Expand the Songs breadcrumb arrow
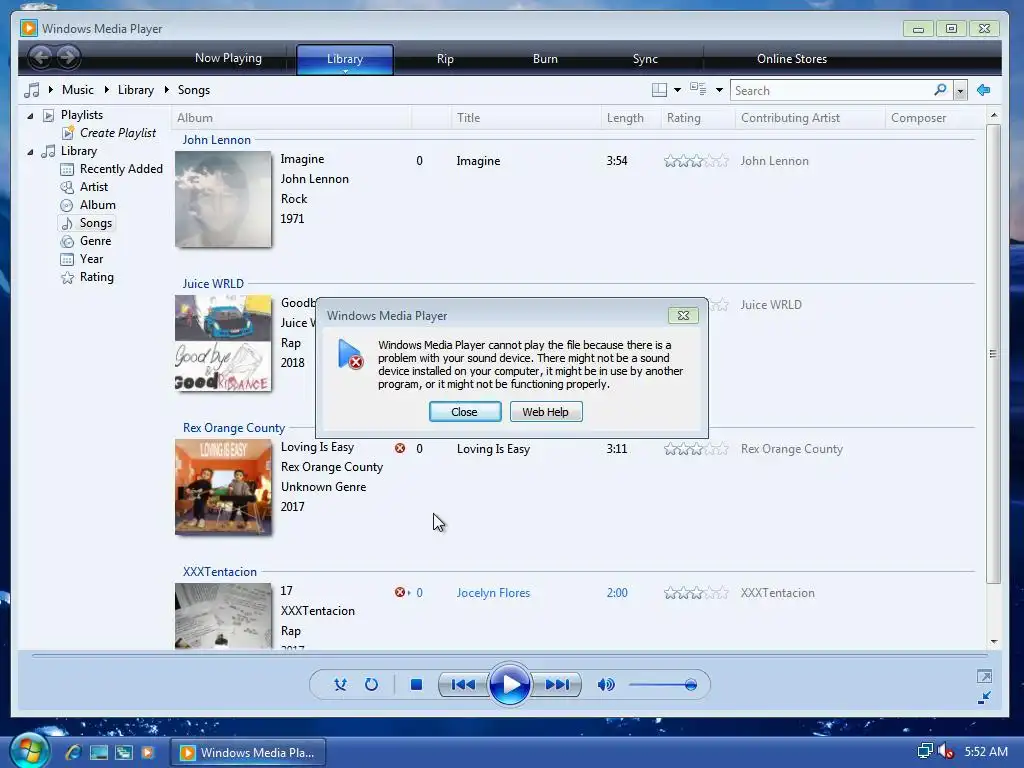The image size is (1024, 768). pyautogui.click(x=167, y=89)
